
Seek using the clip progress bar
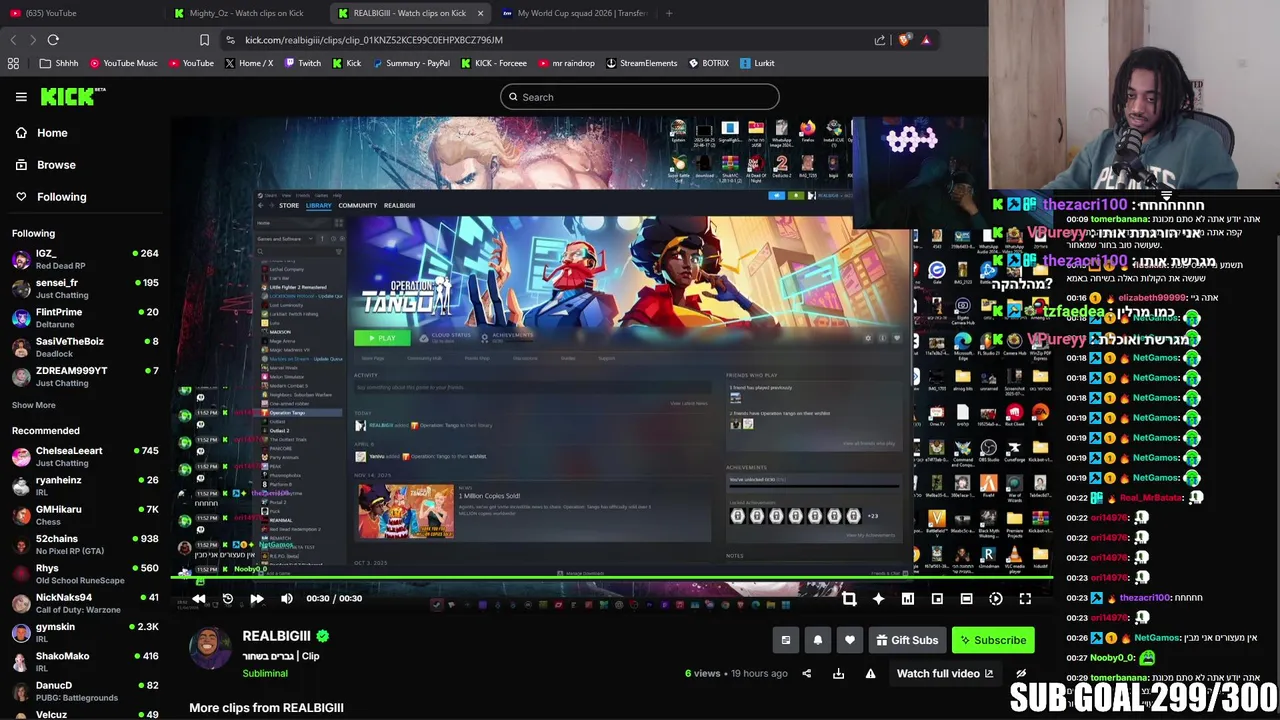pyautogui.click(x=613, y=578)
